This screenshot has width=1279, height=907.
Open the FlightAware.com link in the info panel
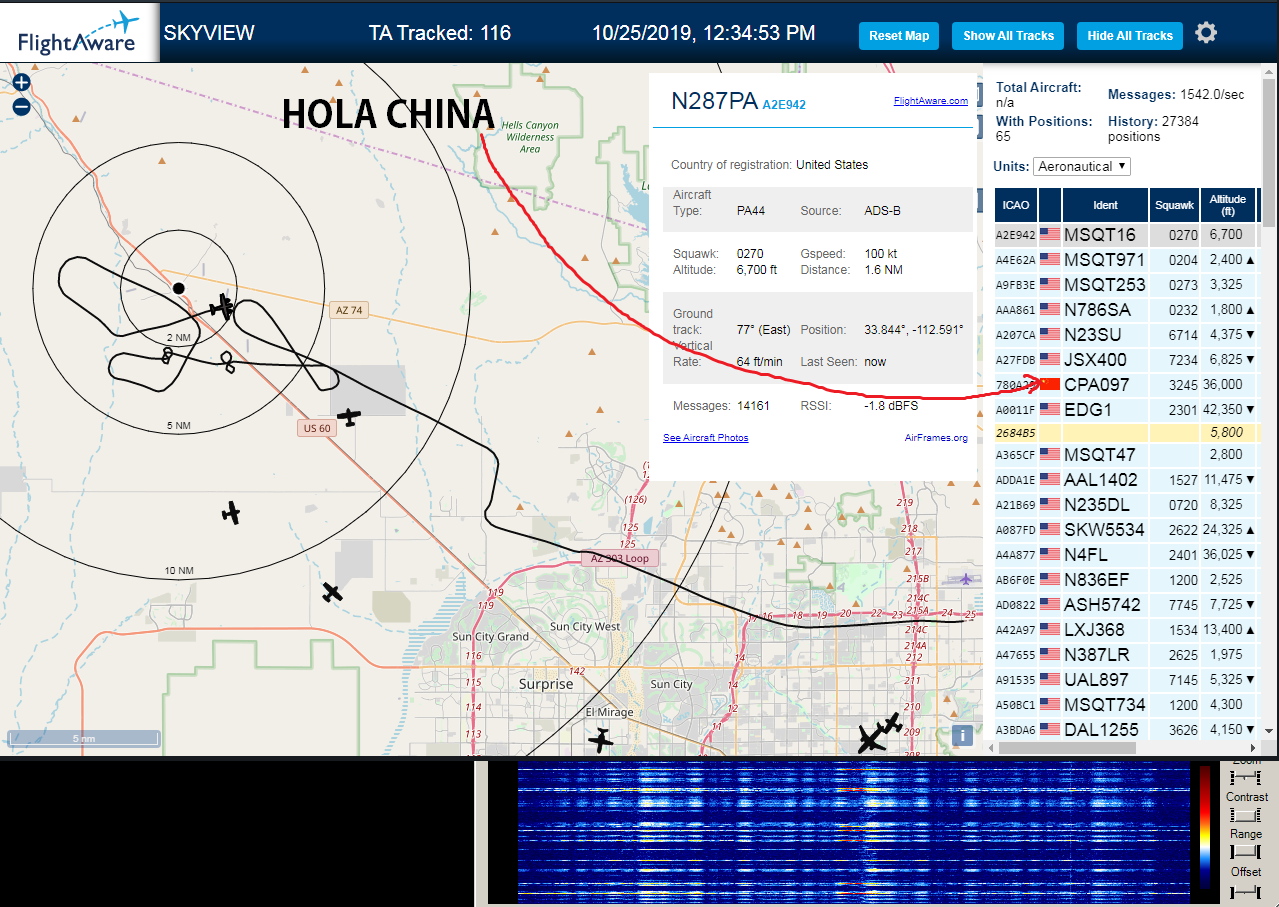click(x=930, y=101)
